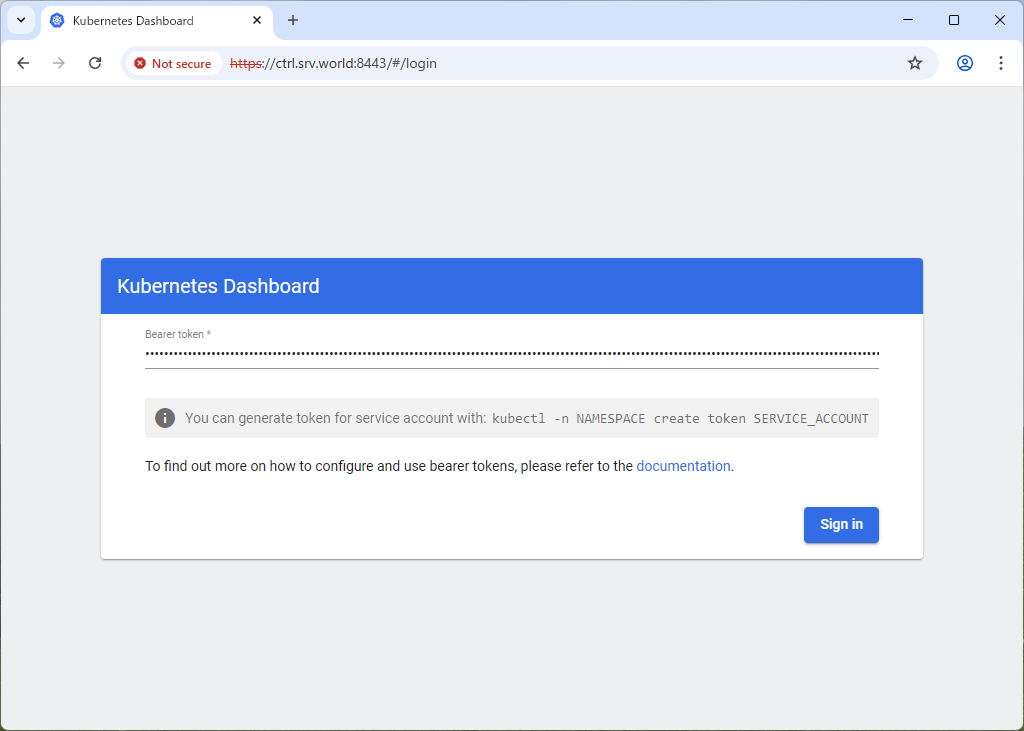Bookmark this page with the star icon

(x=914, y=63)
